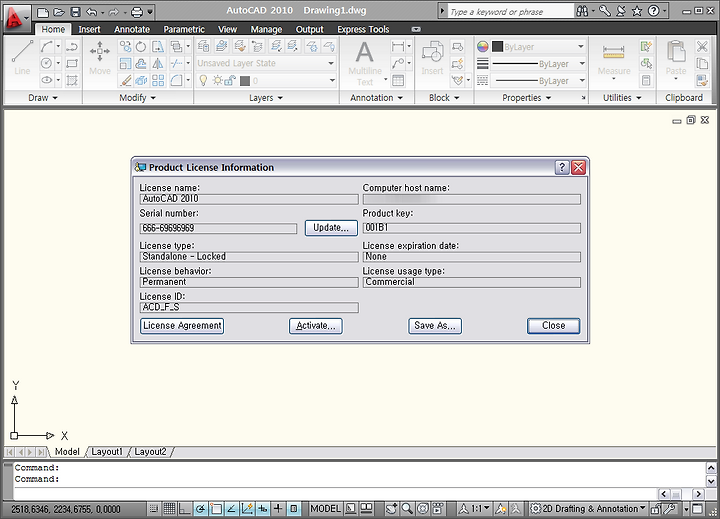The image size is (720, 519).
Task: Expand the Annotation panel
Action: tap(376, 98)
